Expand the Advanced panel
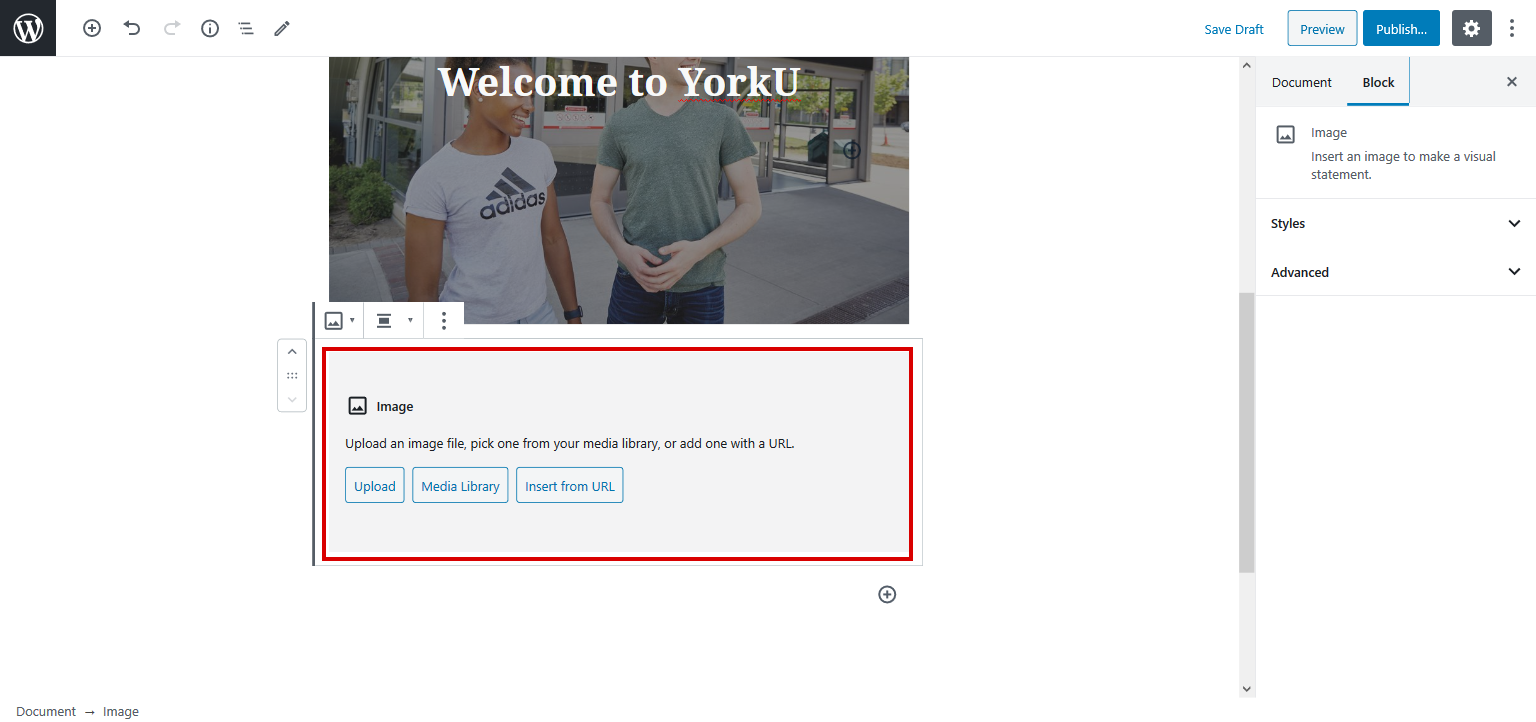 [1396, 272]
